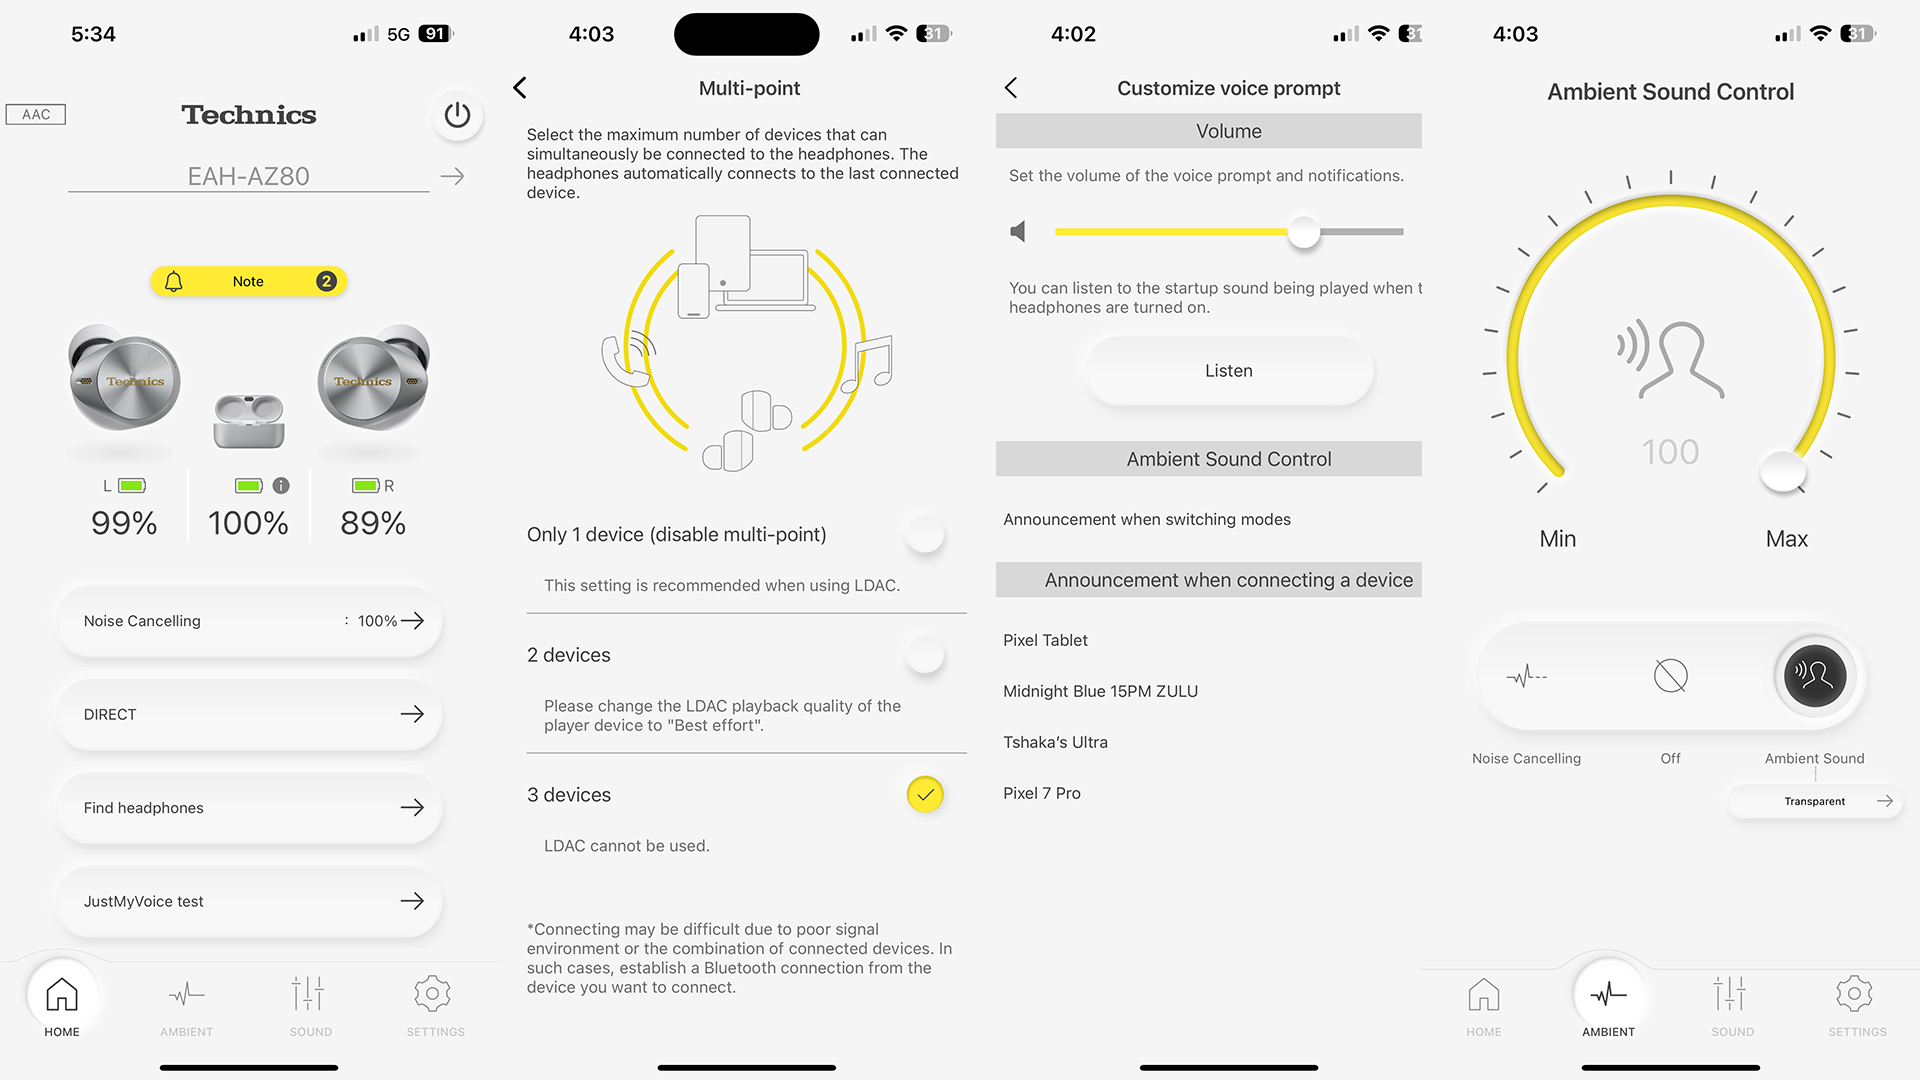Viewport: 1920px width, 1080px height.
Task: Click the Settings gear icon
Action: [x=433, y=996]
